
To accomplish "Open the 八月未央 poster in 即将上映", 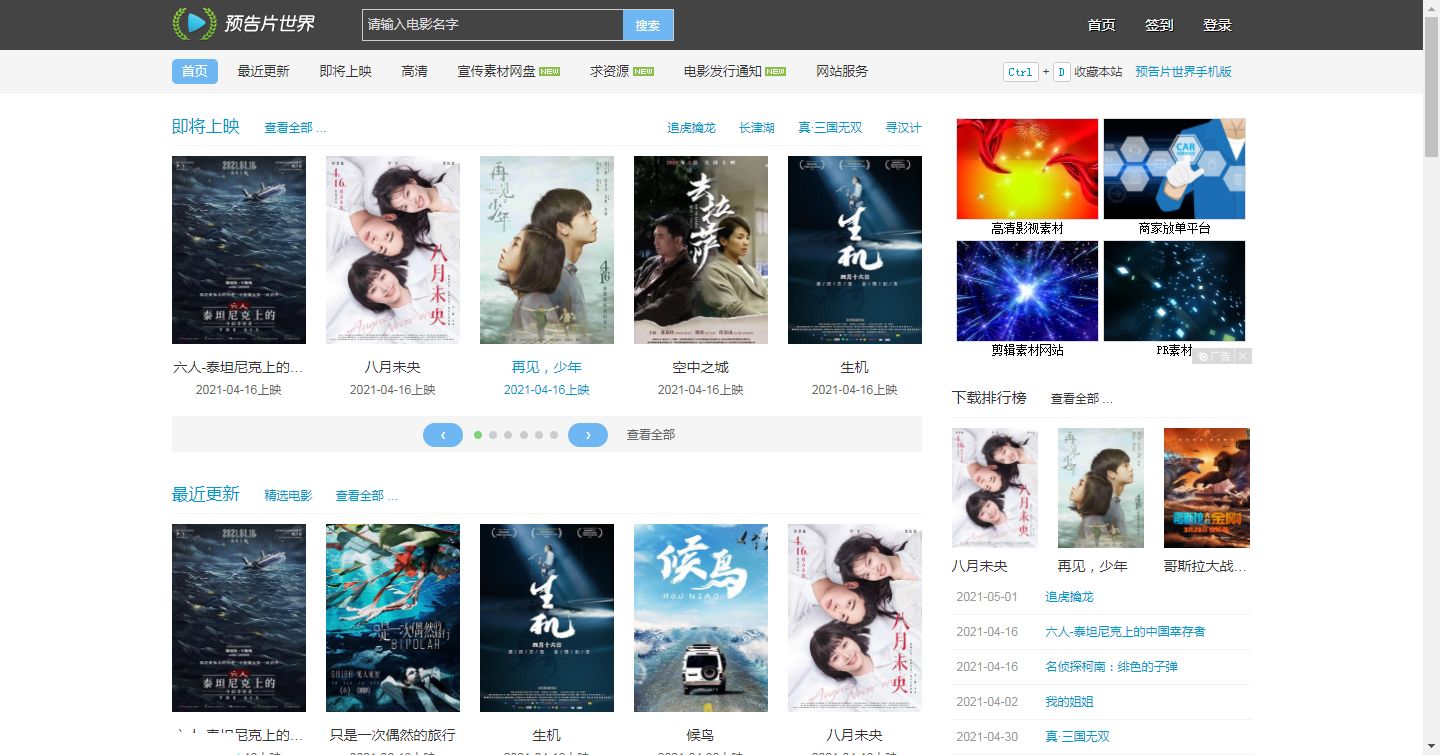I will [393, 250].
